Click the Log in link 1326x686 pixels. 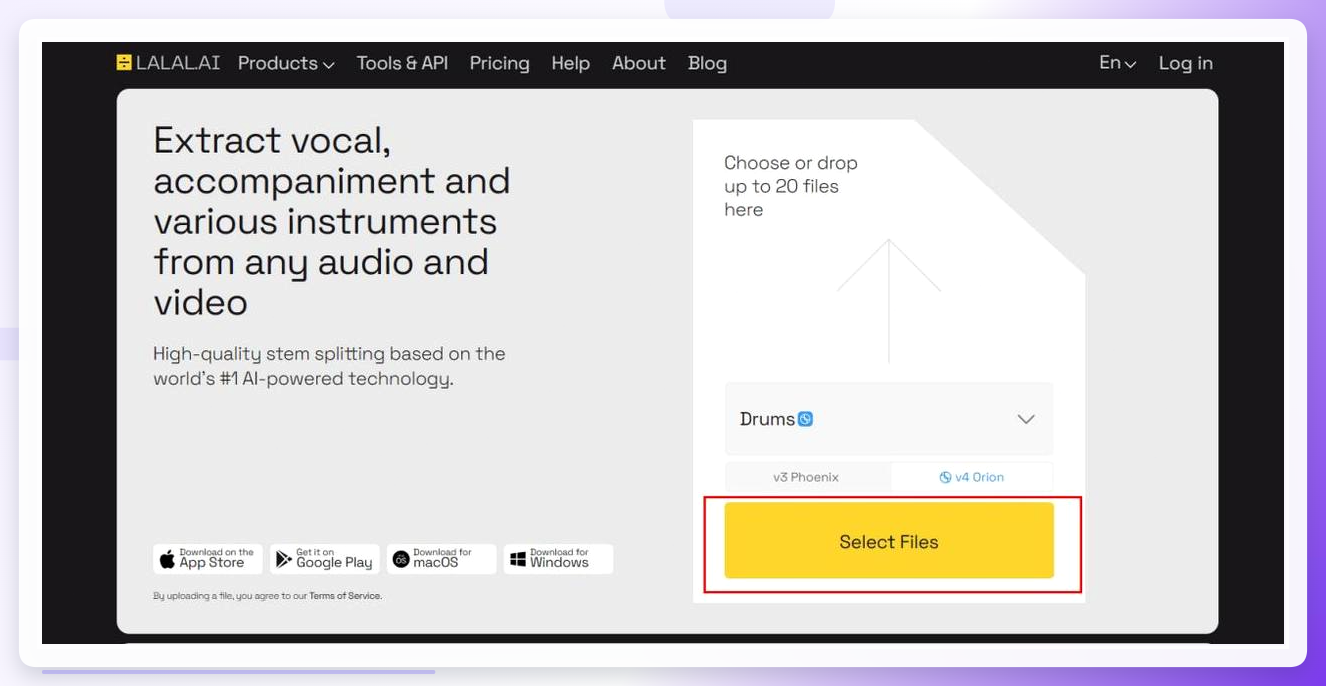coord(1186,63)
